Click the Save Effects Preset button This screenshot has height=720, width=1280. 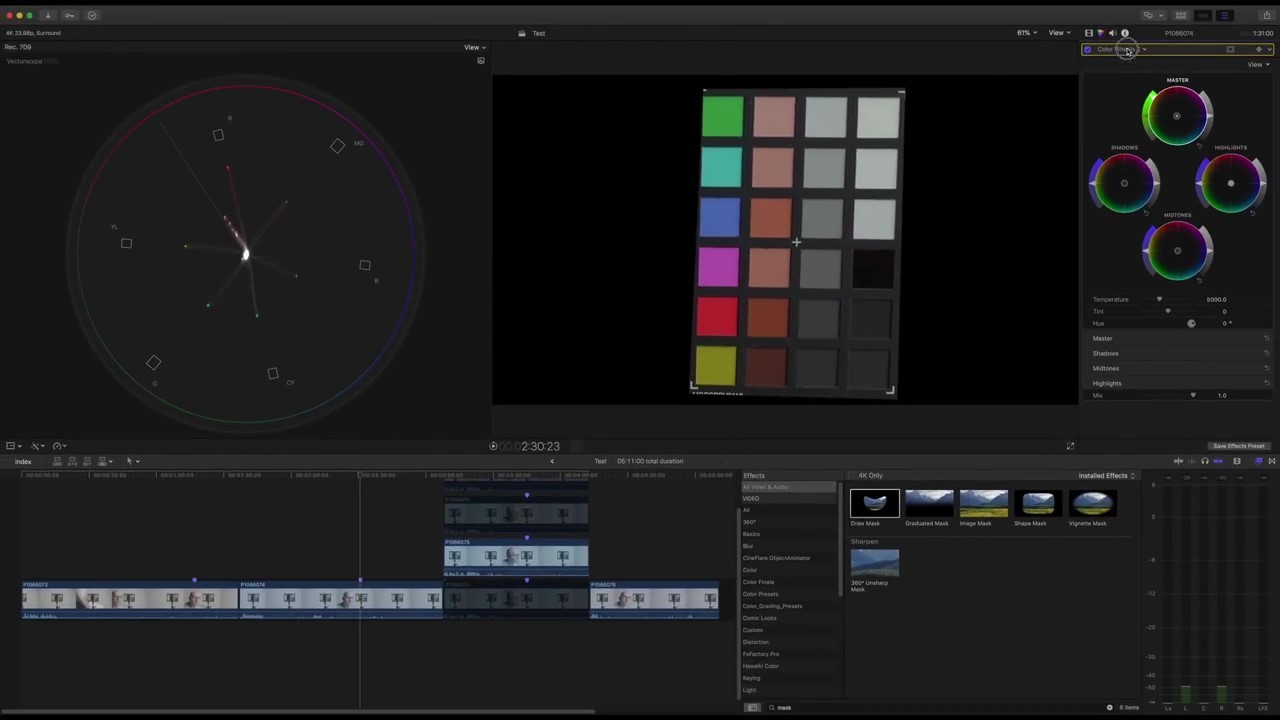[1238, 446]
